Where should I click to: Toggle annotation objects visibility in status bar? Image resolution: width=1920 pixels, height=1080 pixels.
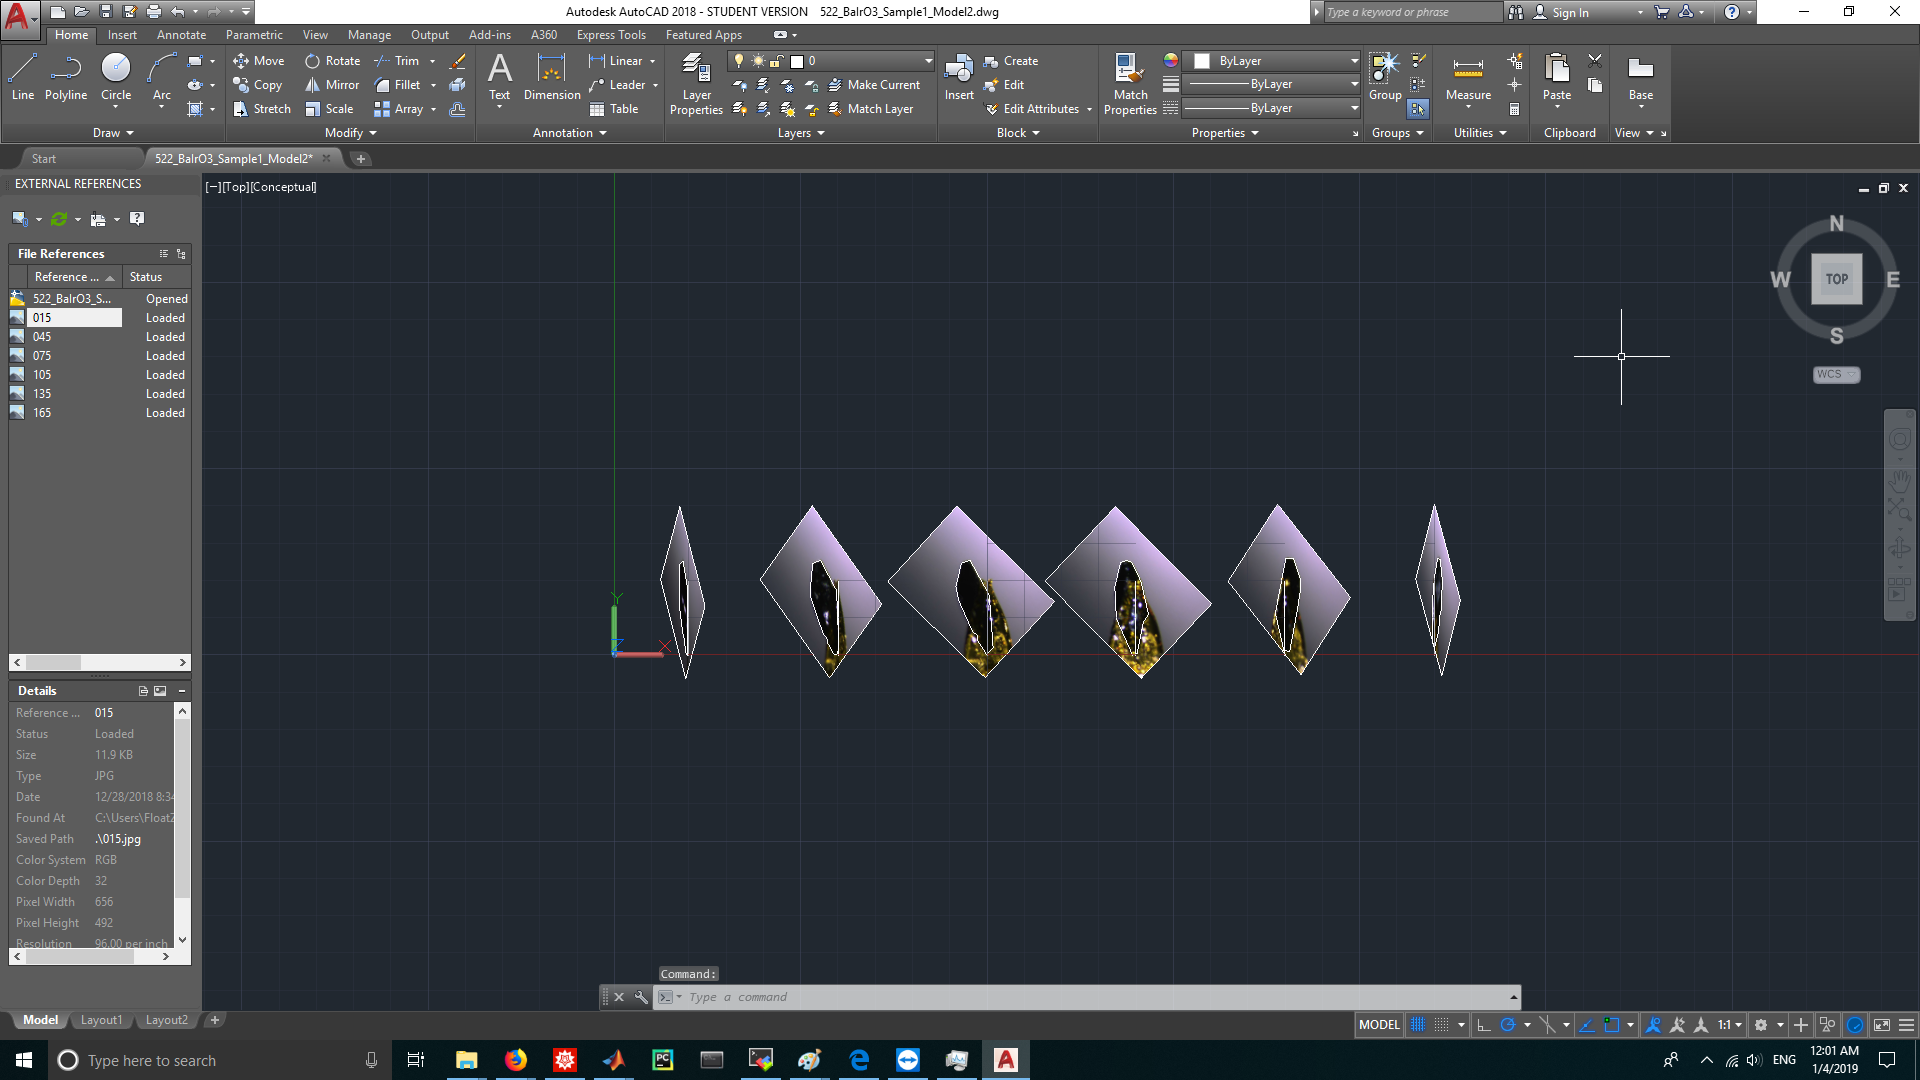1653,1025
